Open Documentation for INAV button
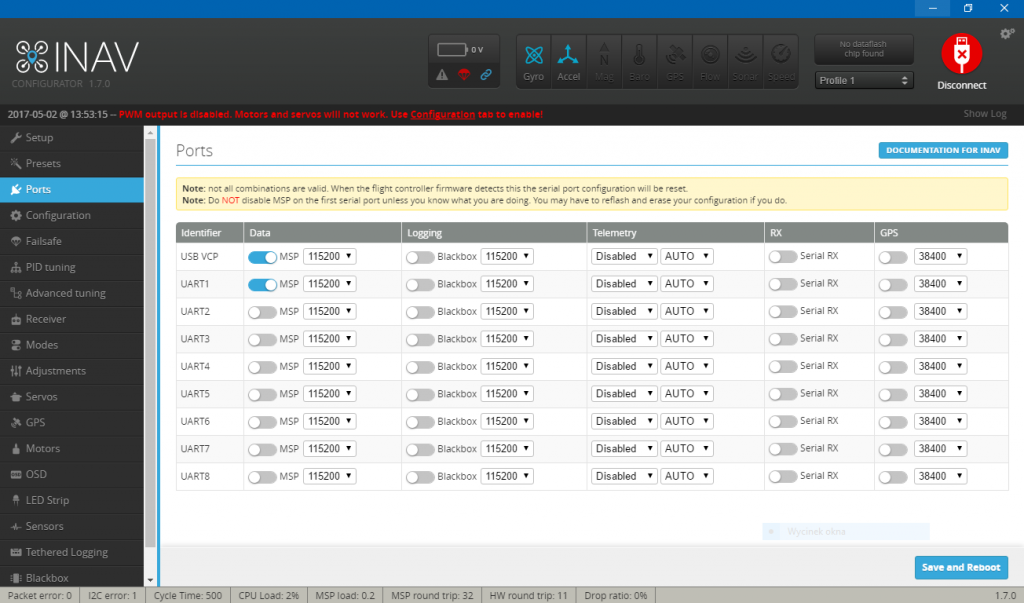This screenshot has height=603, width=1024. [x=943, y=150]
